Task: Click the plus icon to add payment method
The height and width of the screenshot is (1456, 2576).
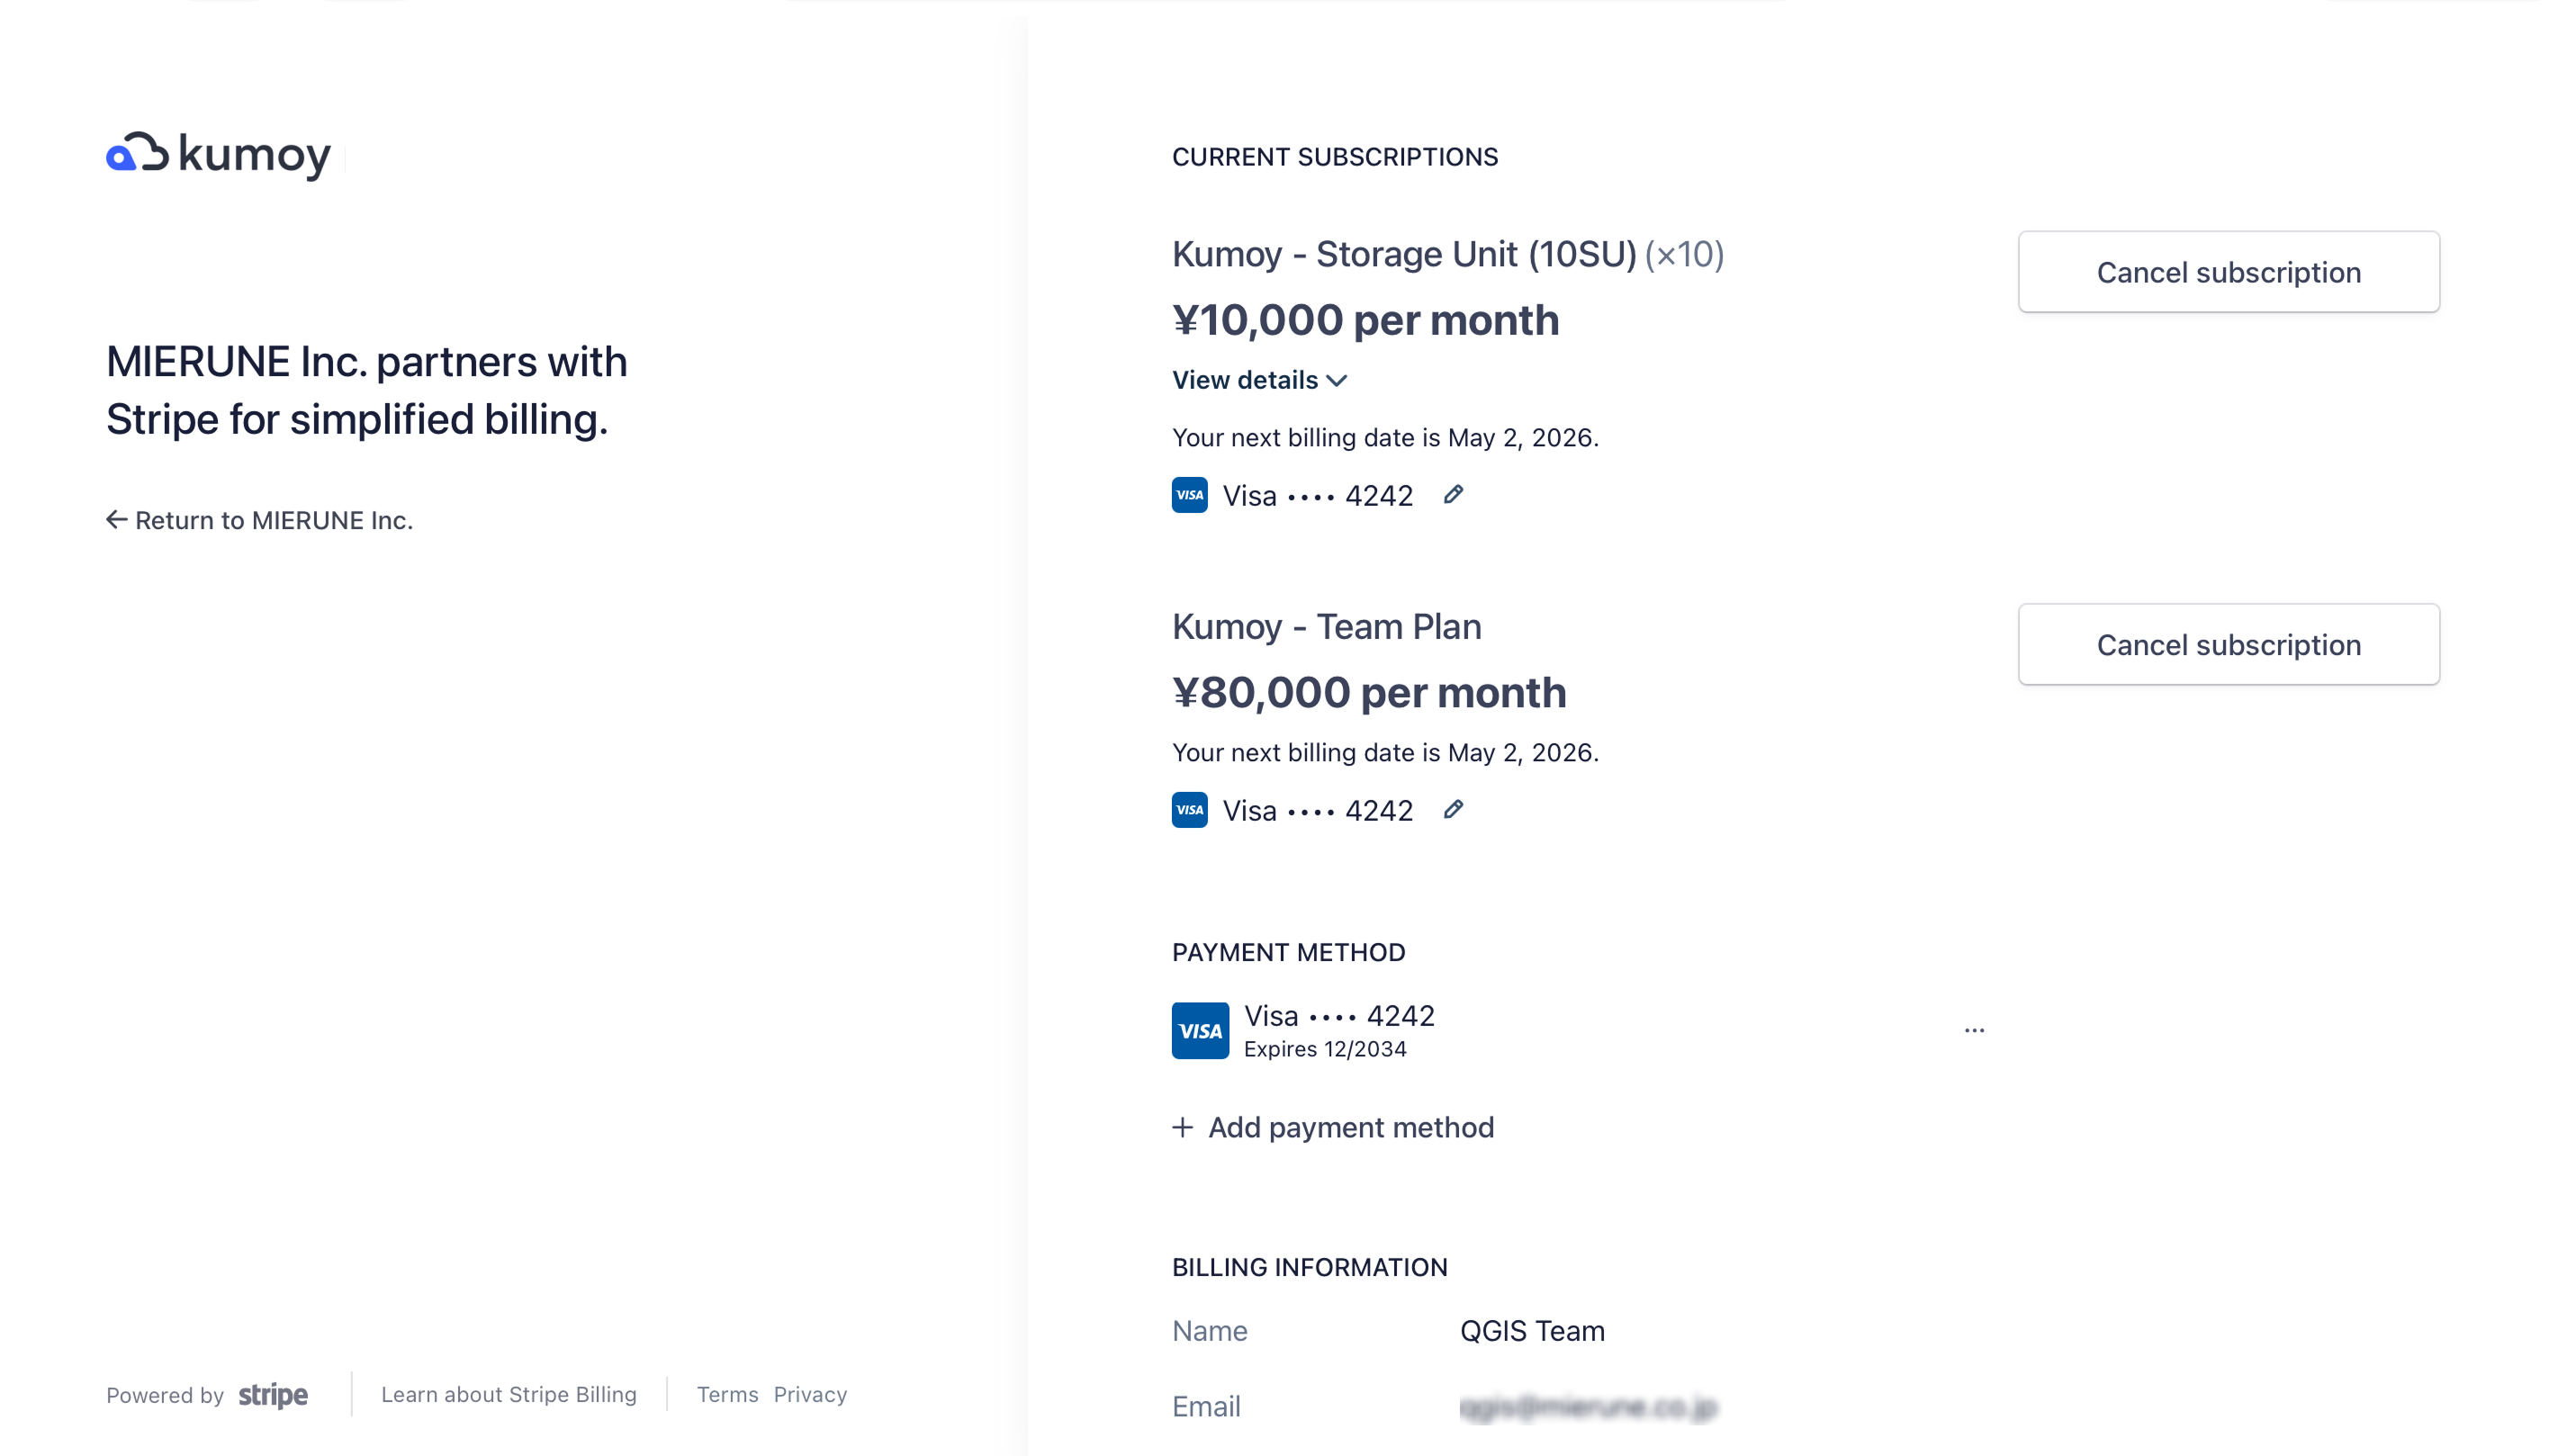Action: 1183,1128
